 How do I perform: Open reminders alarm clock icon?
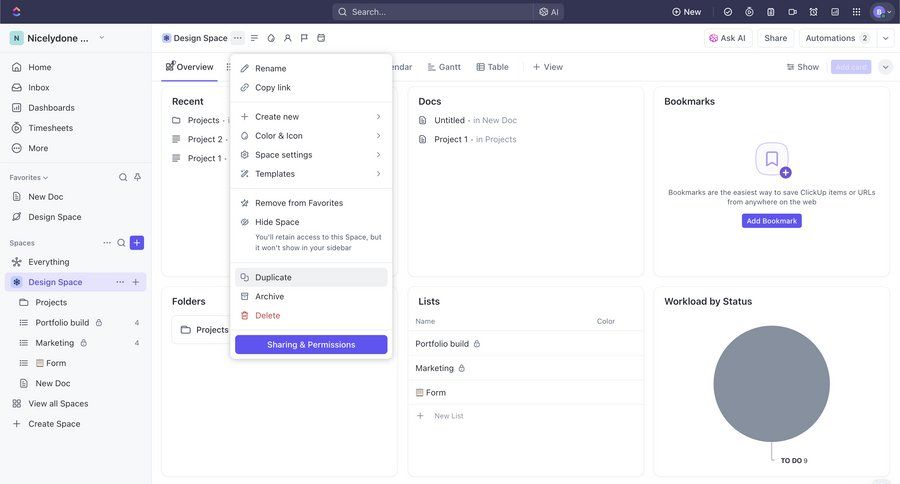[813, 11]
